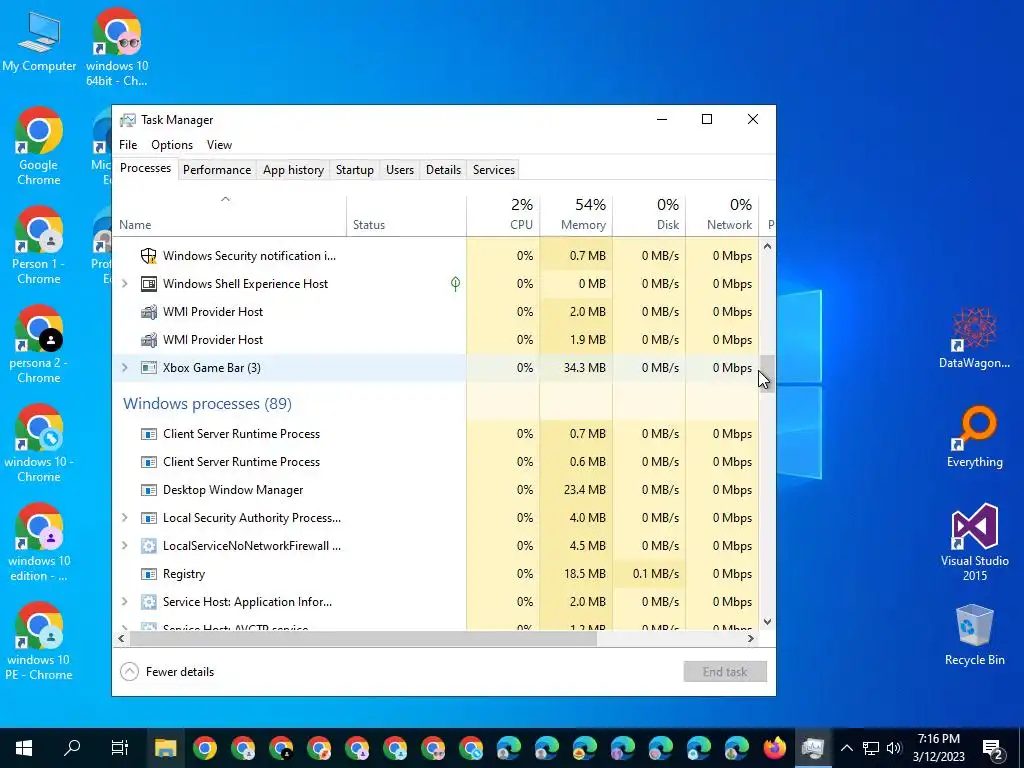
Task: Click the green leaf suspended status icon
Action: 455,283
